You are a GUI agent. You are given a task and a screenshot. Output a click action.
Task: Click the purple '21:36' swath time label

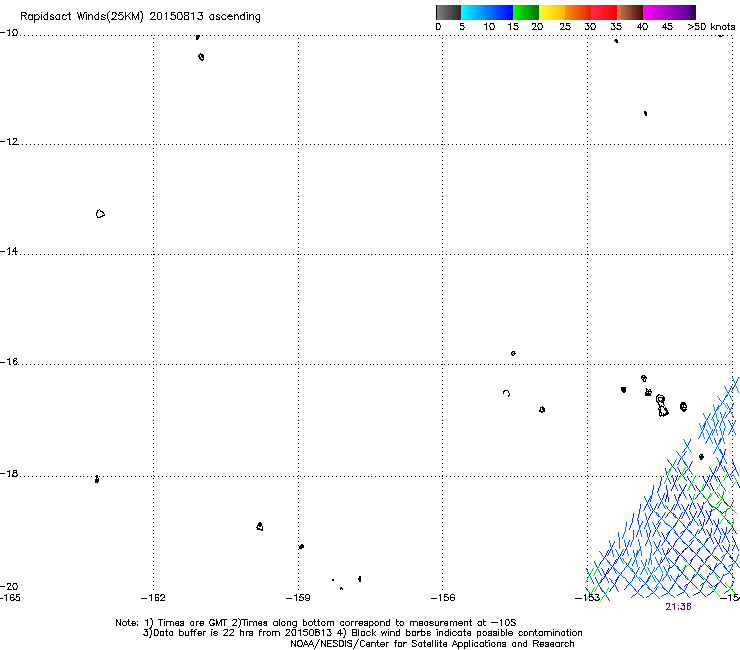678,607
